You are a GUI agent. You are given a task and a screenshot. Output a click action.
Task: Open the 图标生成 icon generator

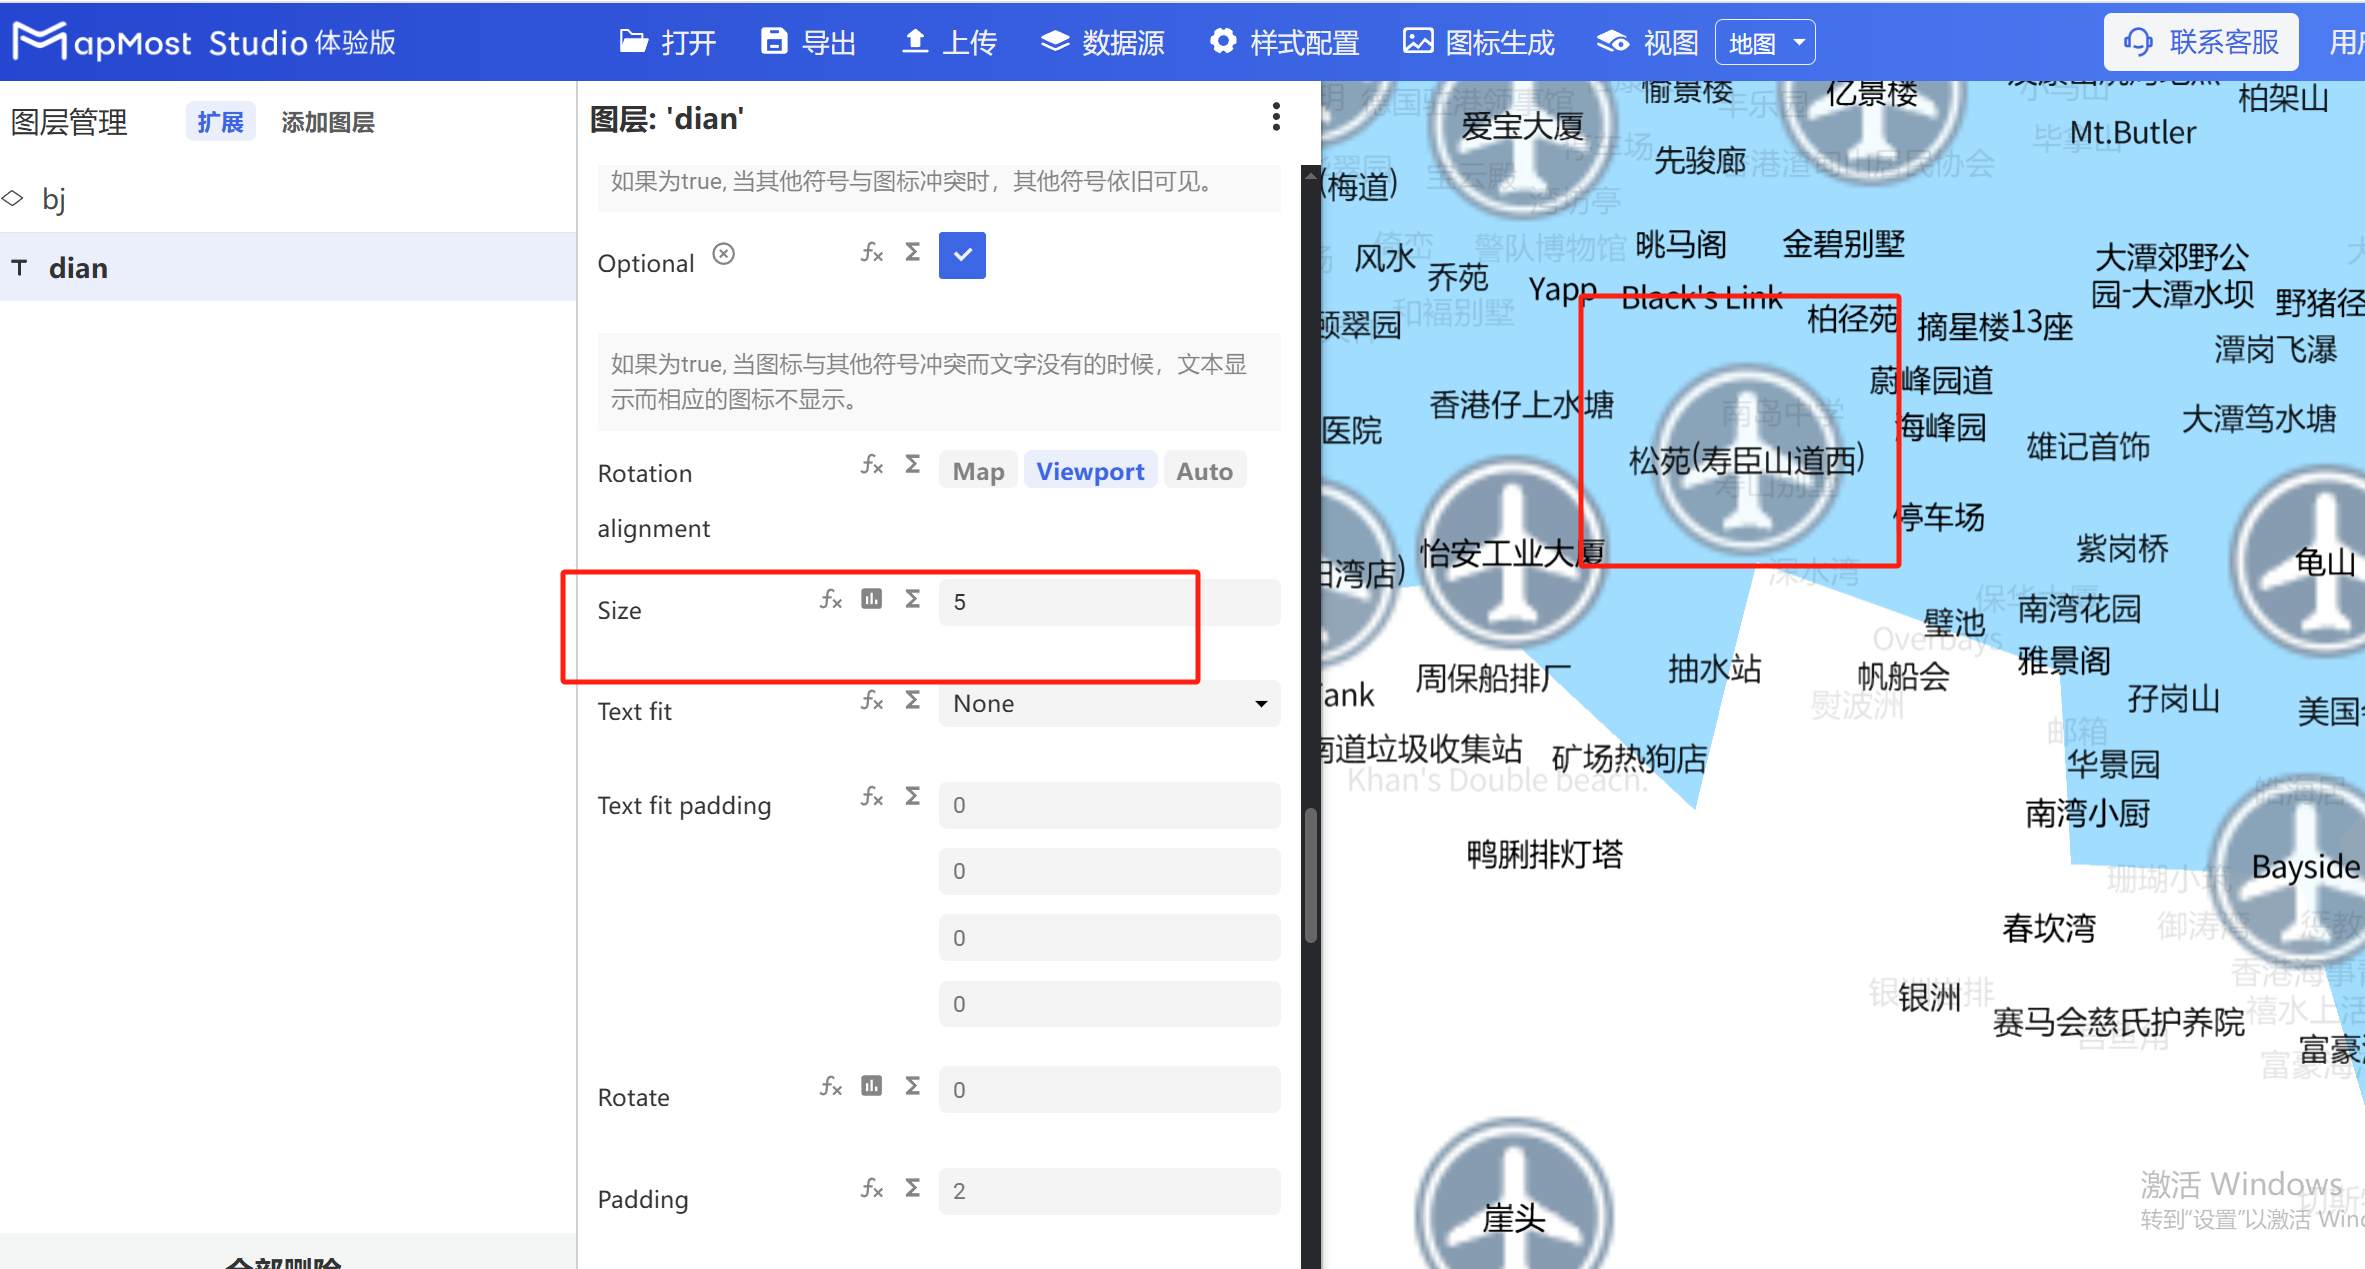pos(1477,42)
